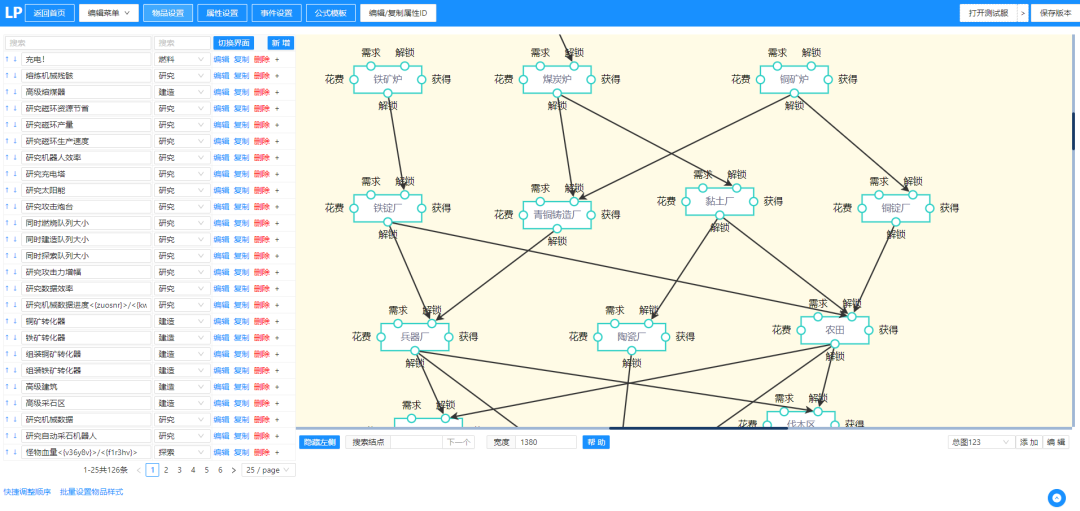1080x511 pixels.
Task: Open type dropdown for 研究数据效率 row
Action: pos(182,289)
